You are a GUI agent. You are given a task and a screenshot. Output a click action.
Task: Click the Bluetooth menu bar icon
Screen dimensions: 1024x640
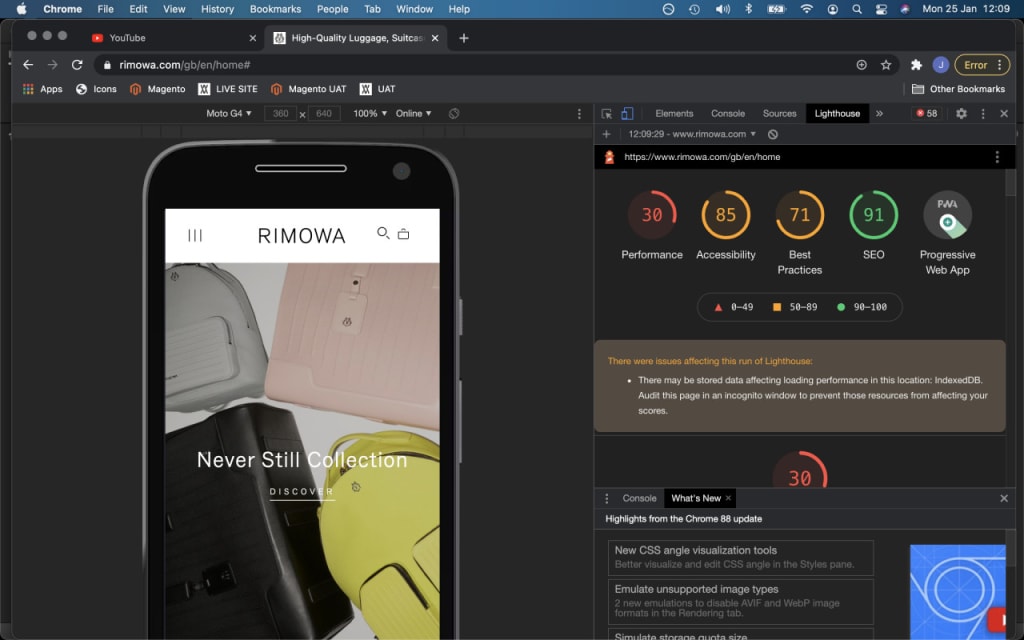point(748,9)
